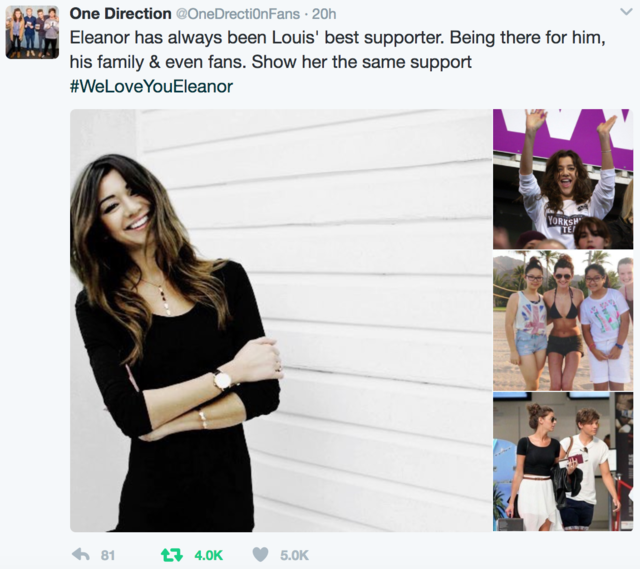Like the tweet with the heart icon
640x569 pixels.
(260, 554)
